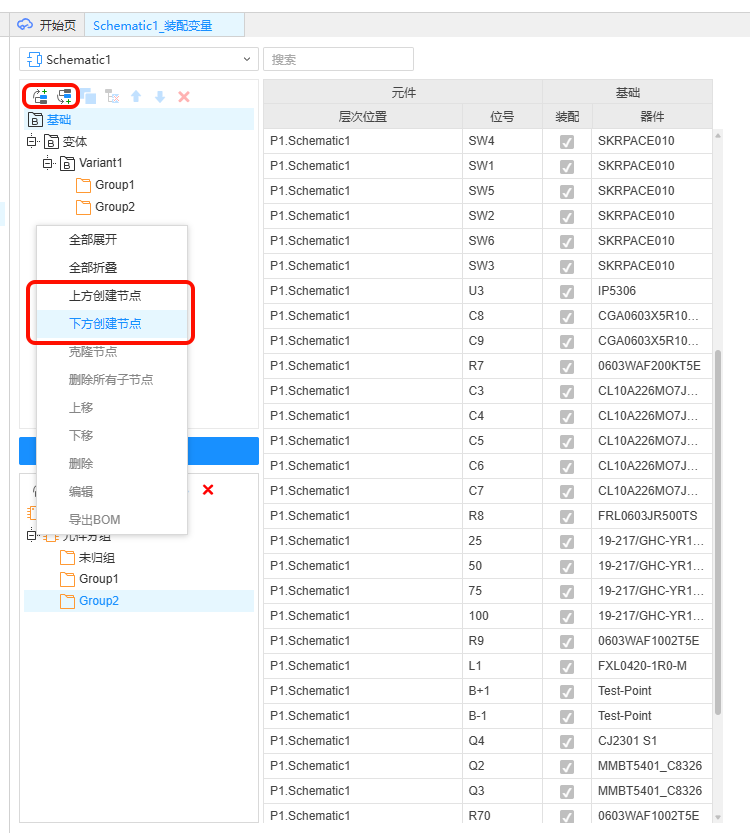Click the clone node toolbar icon
Viewport: 750px width, 833px height.
coord(88,96)
